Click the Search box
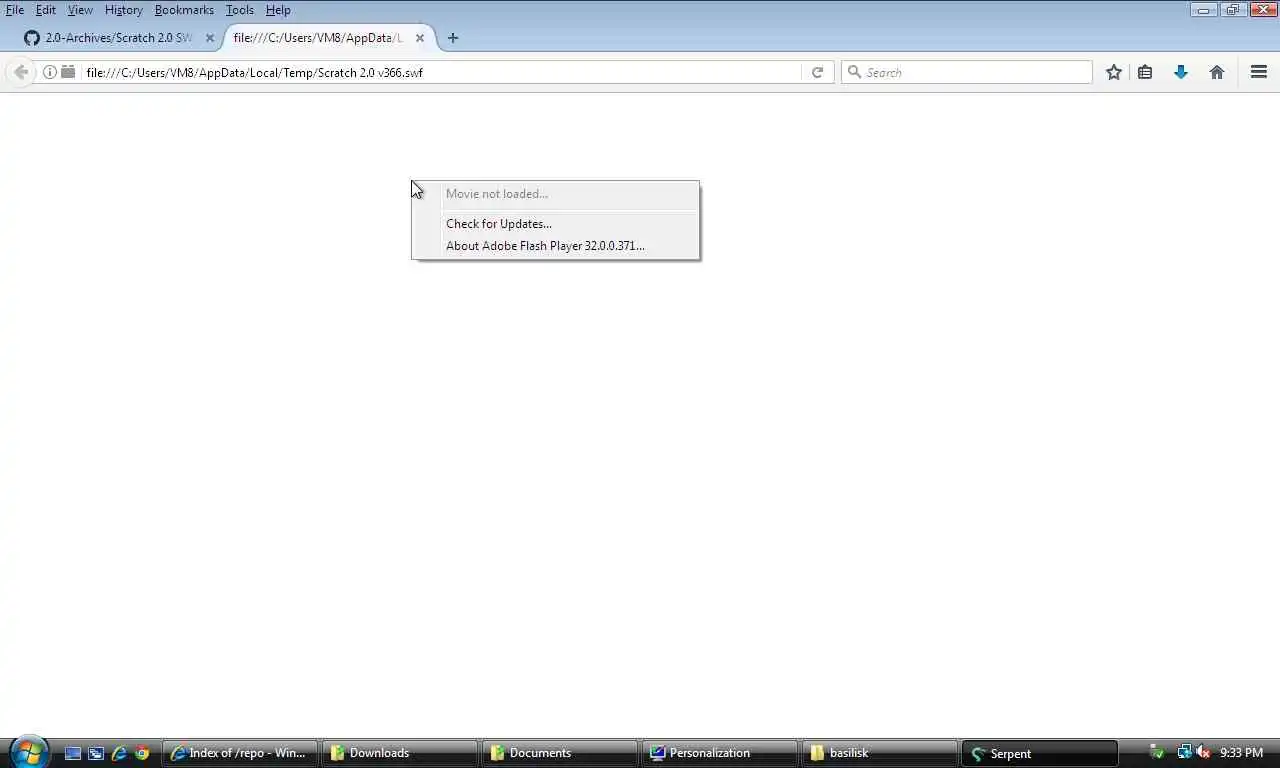The width and height of the screenshot is (1280, 768). pyautogui.click(x=967, y=72)
